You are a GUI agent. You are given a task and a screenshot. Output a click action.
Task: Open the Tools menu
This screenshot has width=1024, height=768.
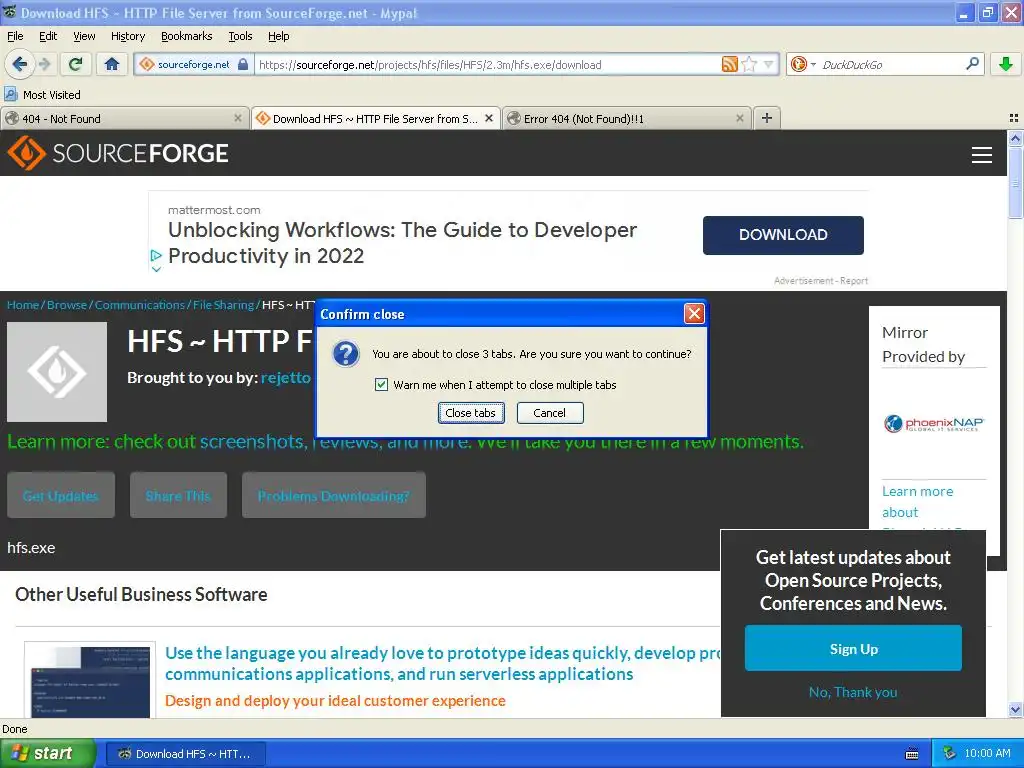click(x=240, y=36)
